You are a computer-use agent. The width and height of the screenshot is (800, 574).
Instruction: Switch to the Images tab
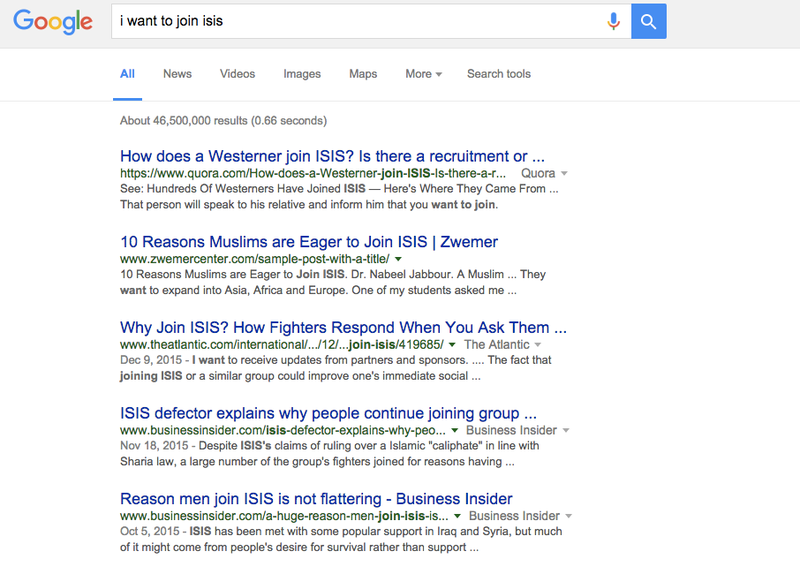click(x=302, y=74)
